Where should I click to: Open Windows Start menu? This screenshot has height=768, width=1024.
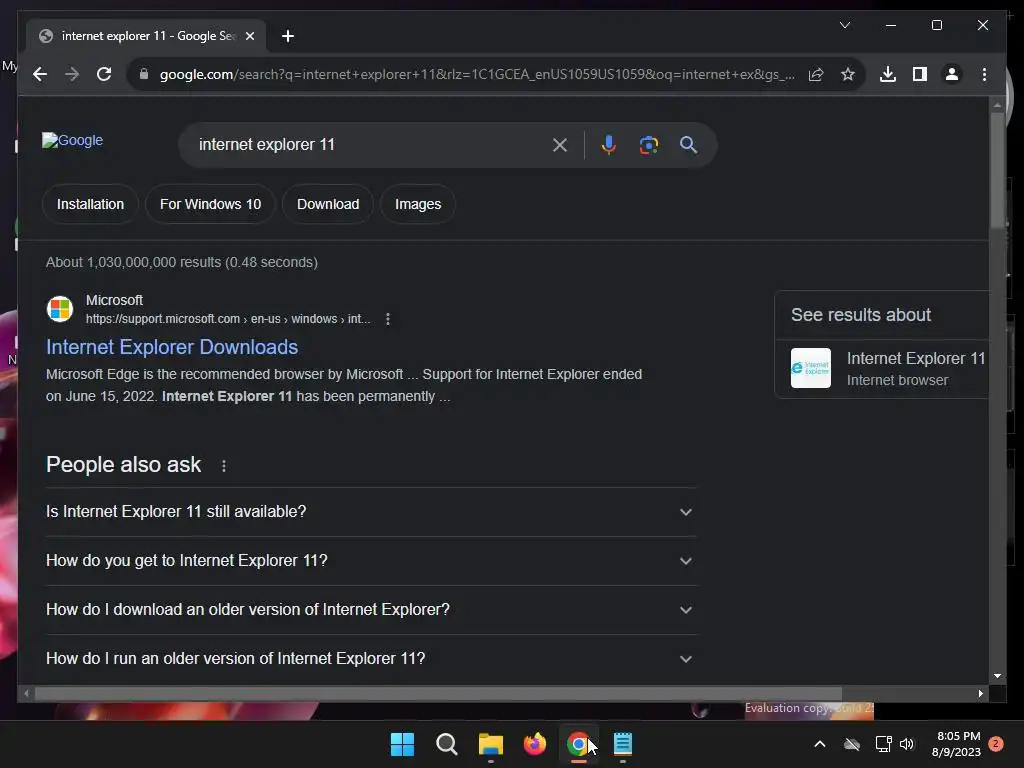coord(402,744)
